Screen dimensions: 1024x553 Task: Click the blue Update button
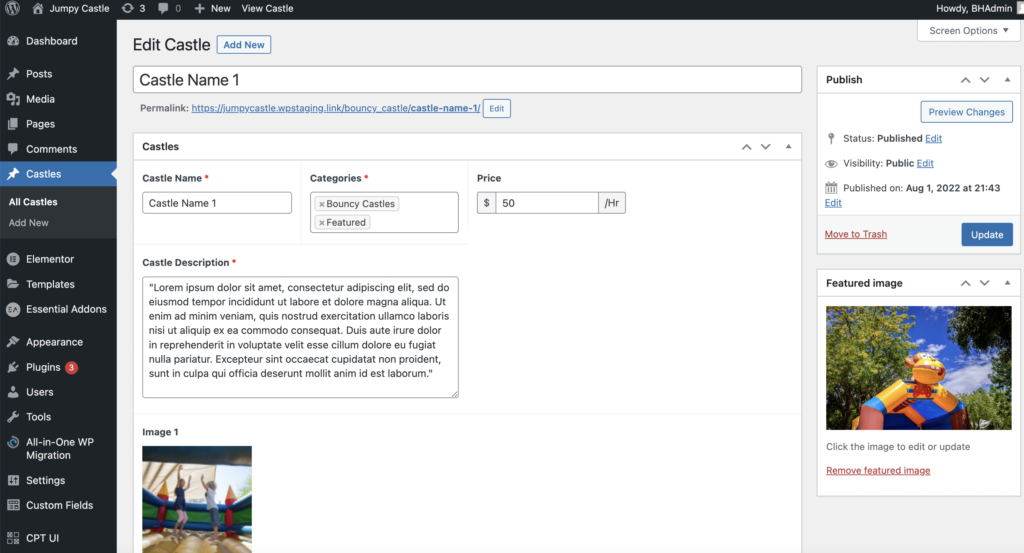coord(986,234)
